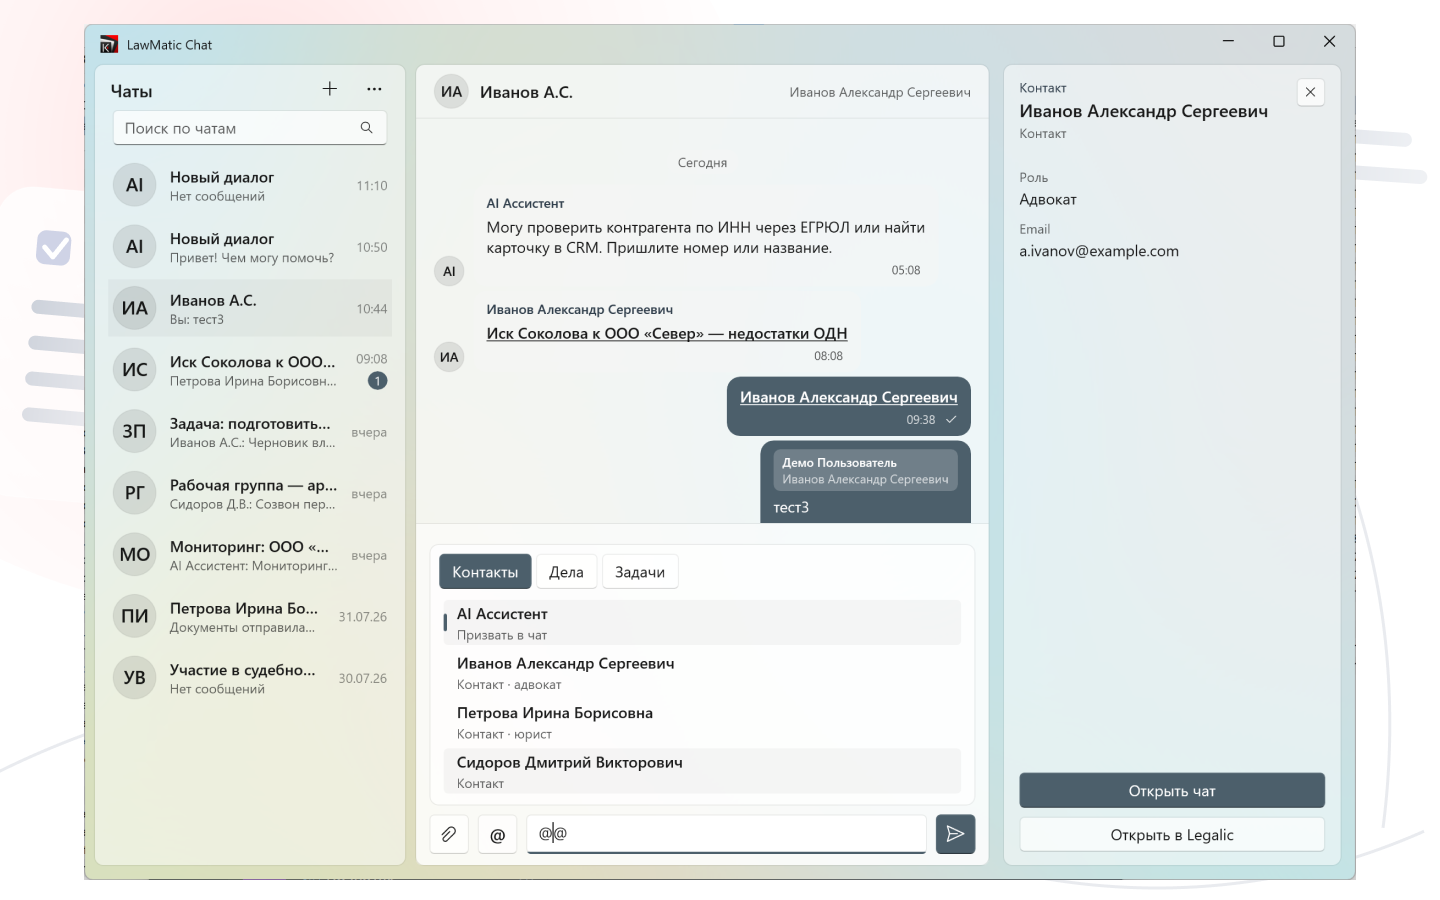Create new chat with the plus icon
The height and width of the screenshot is (900, 1440).
click(x=330, y=89)
